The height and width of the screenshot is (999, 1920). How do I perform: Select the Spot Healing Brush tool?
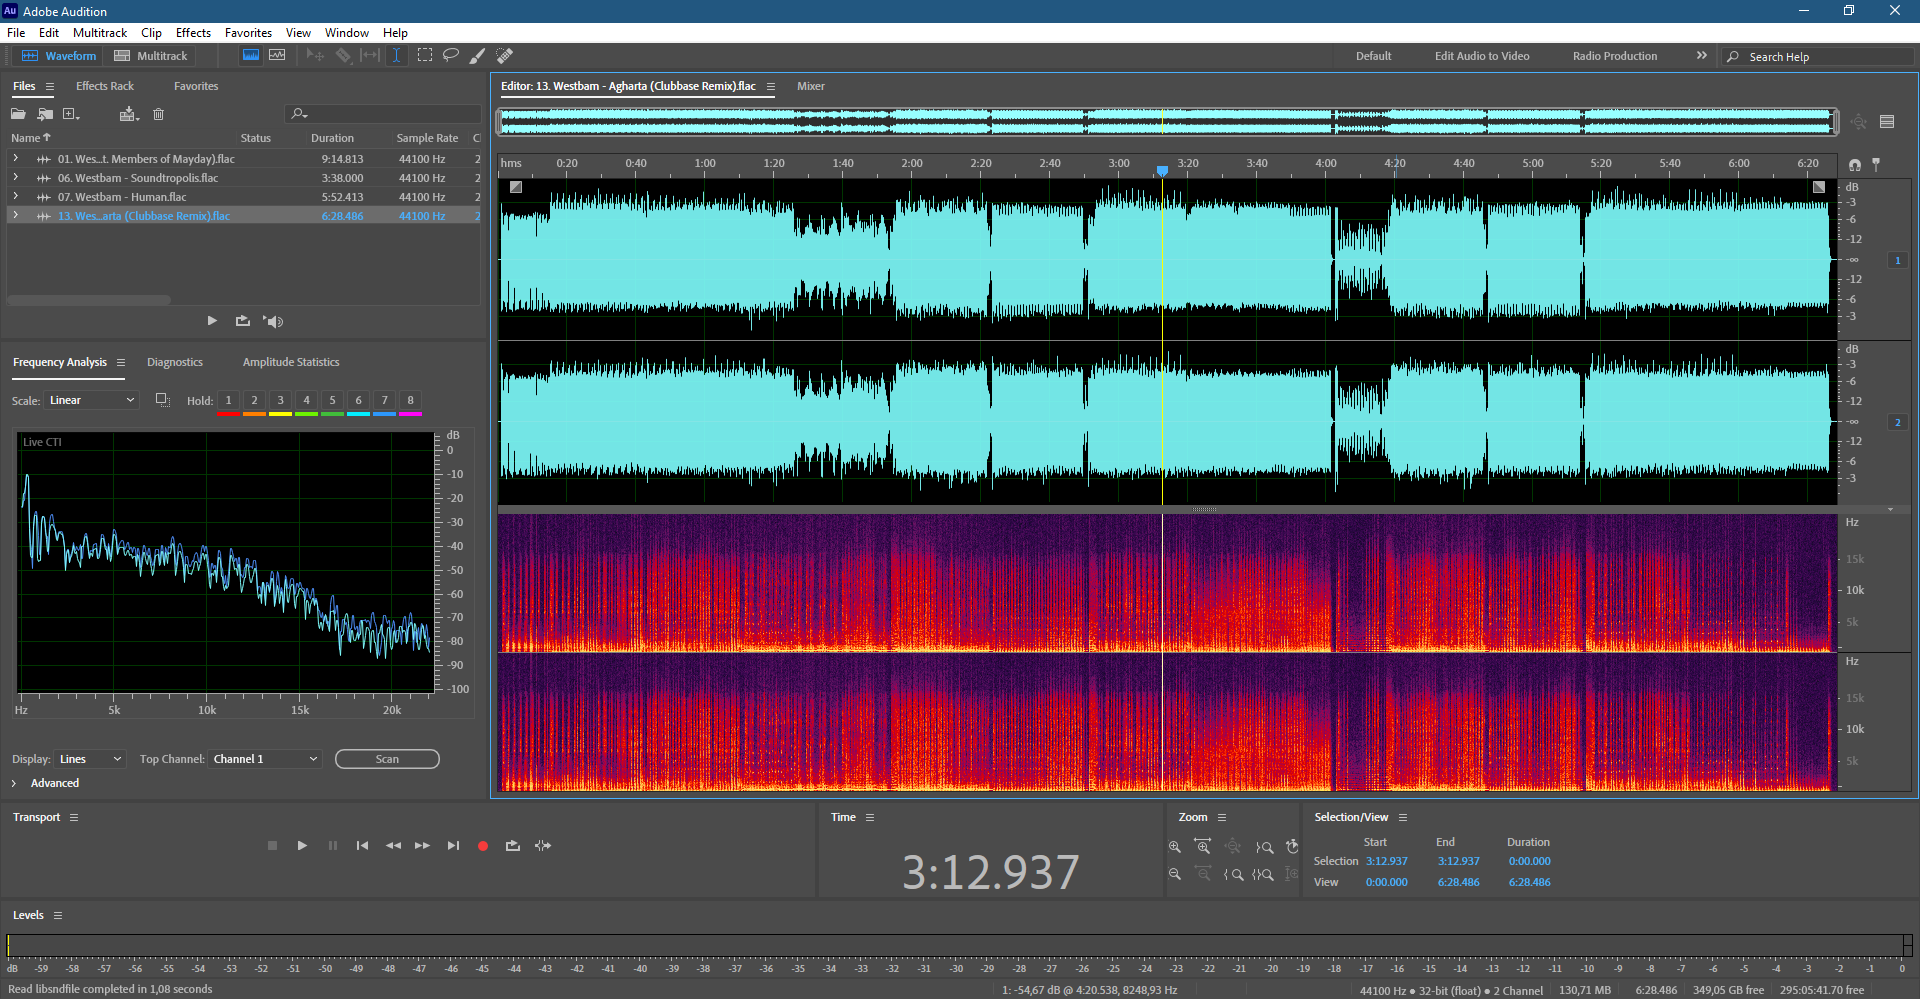point(505,56)
